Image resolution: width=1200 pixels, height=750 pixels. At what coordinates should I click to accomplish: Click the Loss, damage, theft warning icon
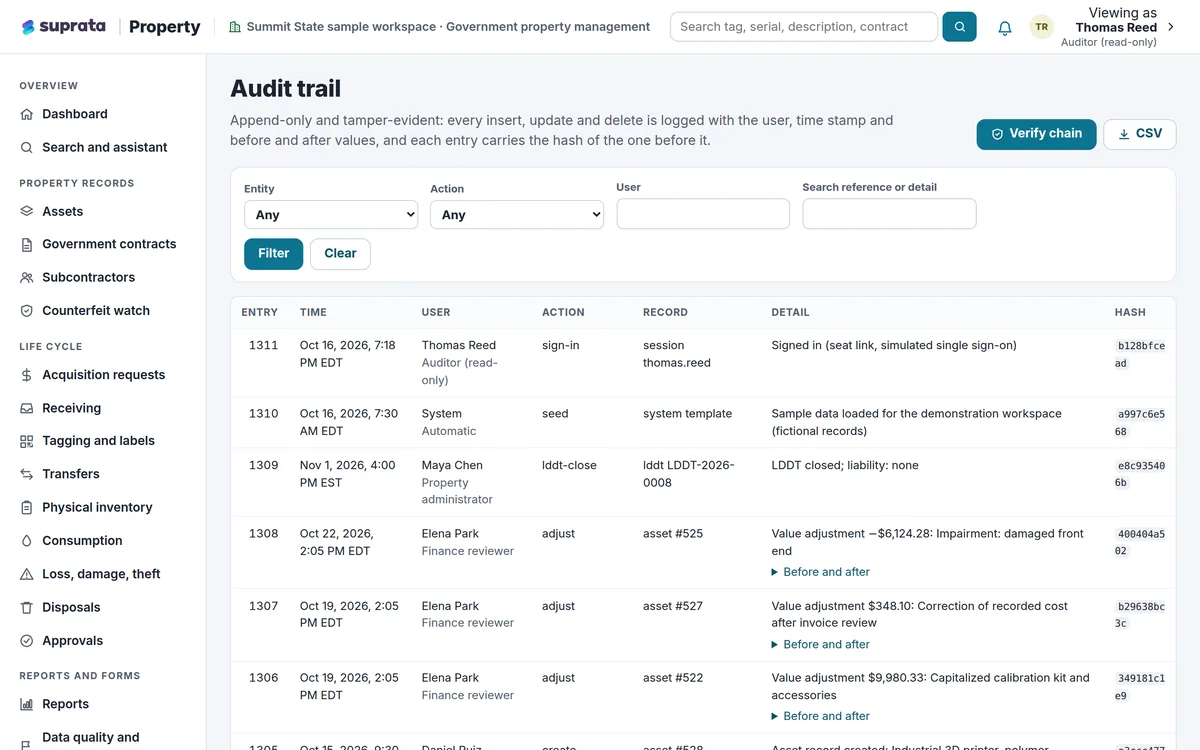[27, 574]
